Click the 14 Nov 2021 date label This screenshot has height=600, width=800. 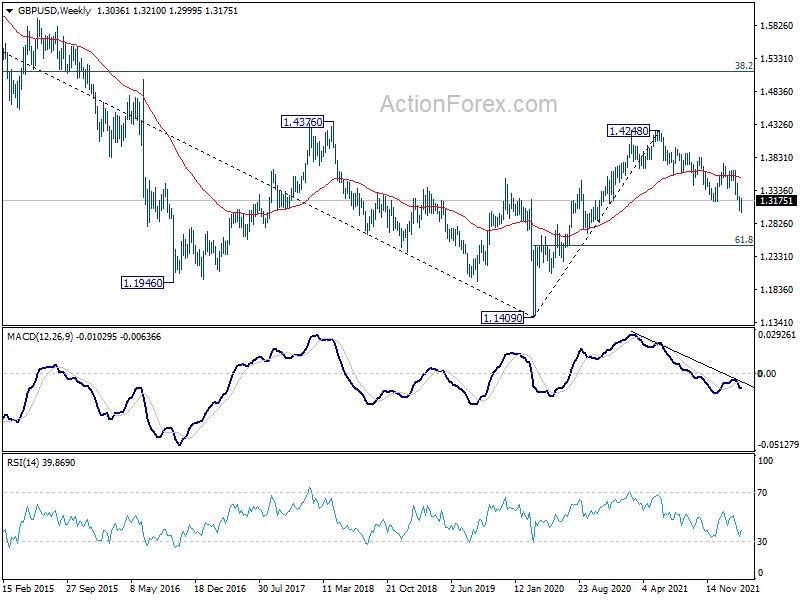pyautogui.click(x=732, y=588)
